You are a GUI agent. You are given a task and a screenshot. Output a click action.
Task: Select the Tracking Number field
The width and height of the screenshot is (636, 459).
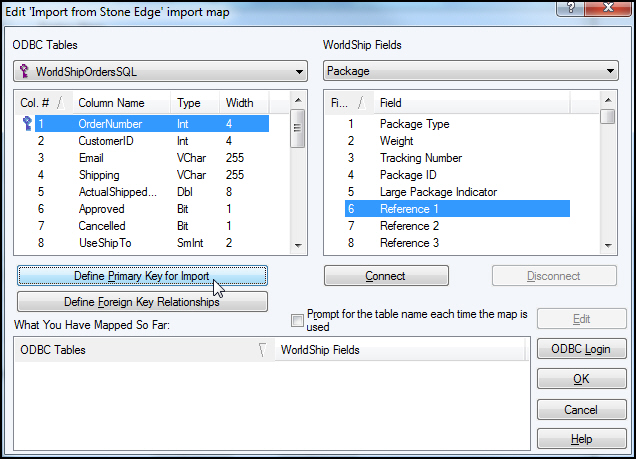point(458,158)
